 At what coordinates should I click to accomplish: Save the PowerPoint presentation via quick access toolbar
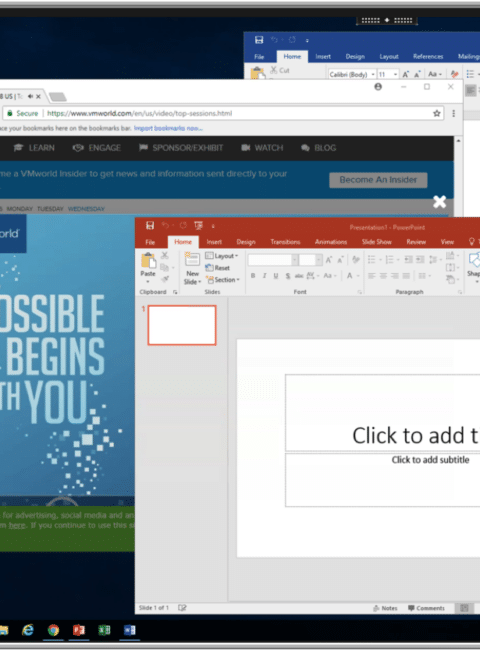(x=150, y=226)
